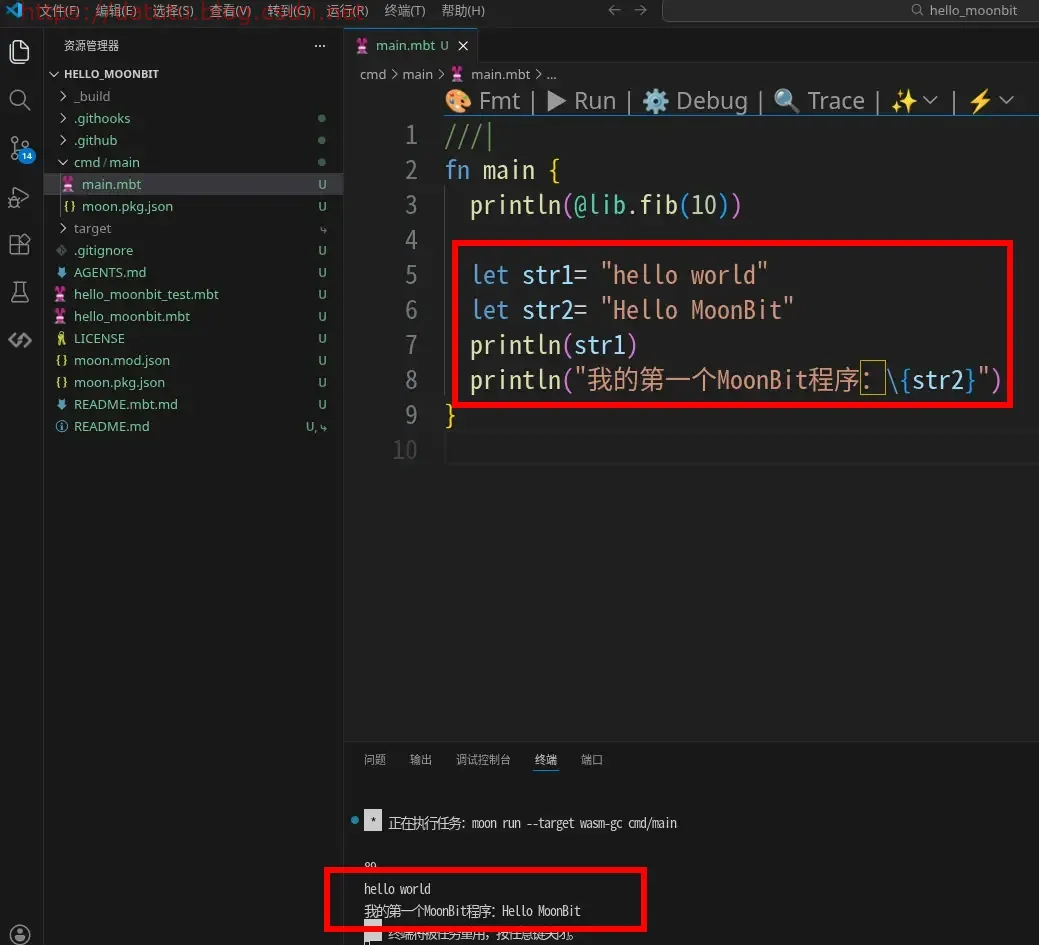Open the lightning bolt code lens dropdown
Viewport: 1039px width, 945px height.
[991, 101]
